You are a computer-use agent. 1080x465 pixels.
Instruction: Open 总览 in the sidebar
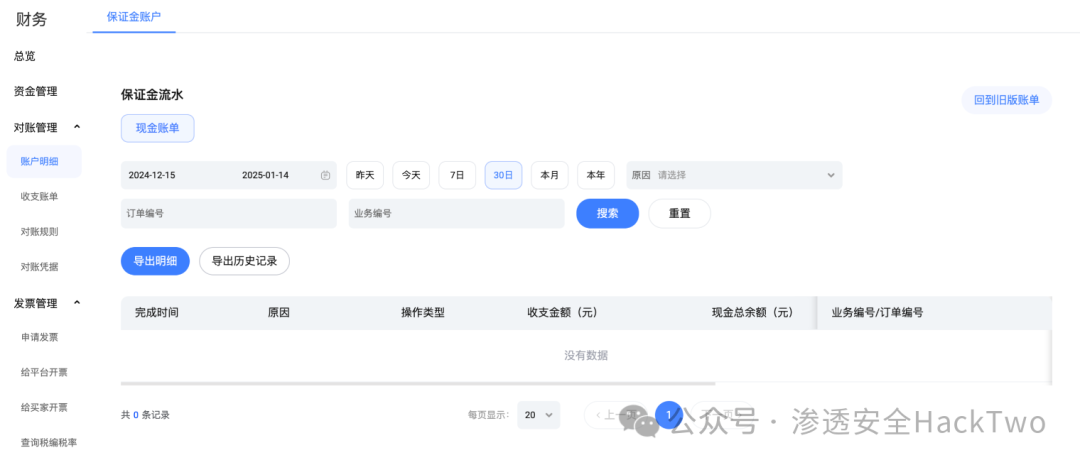(x=25, y=56)
